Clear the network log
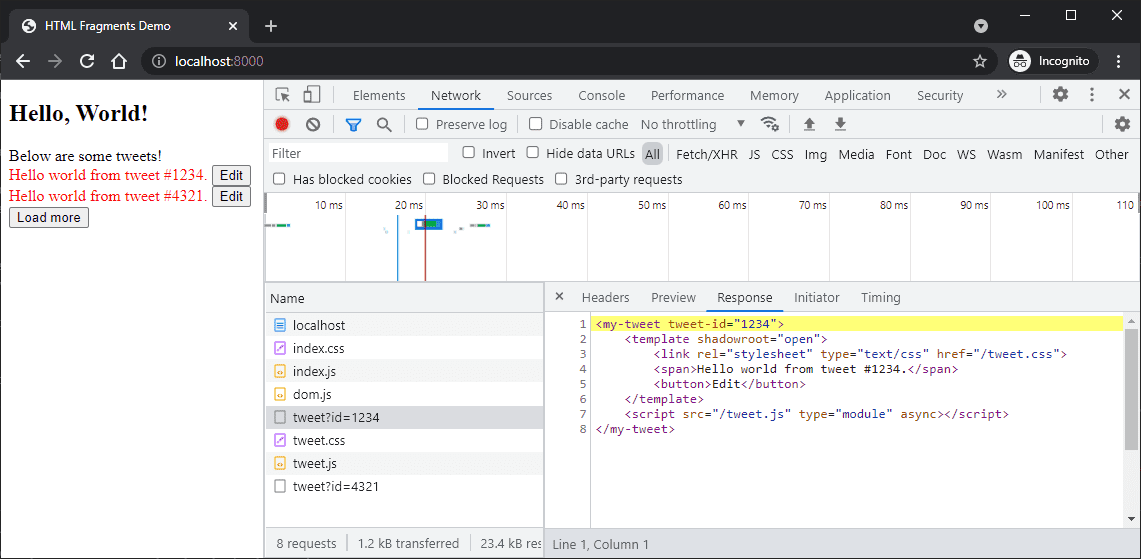This screenshot has height=559, width=1141. point(313,124)
